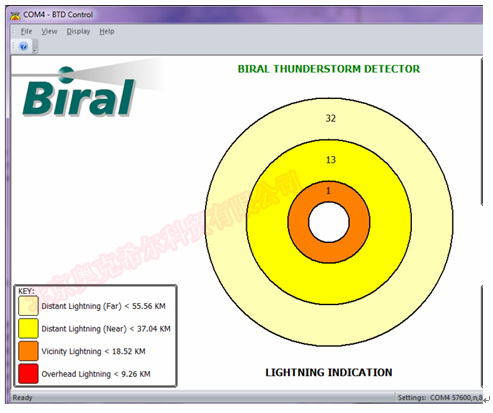493x413 pixels.
Task: Click the red Overhead Lightning swatch
Action: (28, 374)
